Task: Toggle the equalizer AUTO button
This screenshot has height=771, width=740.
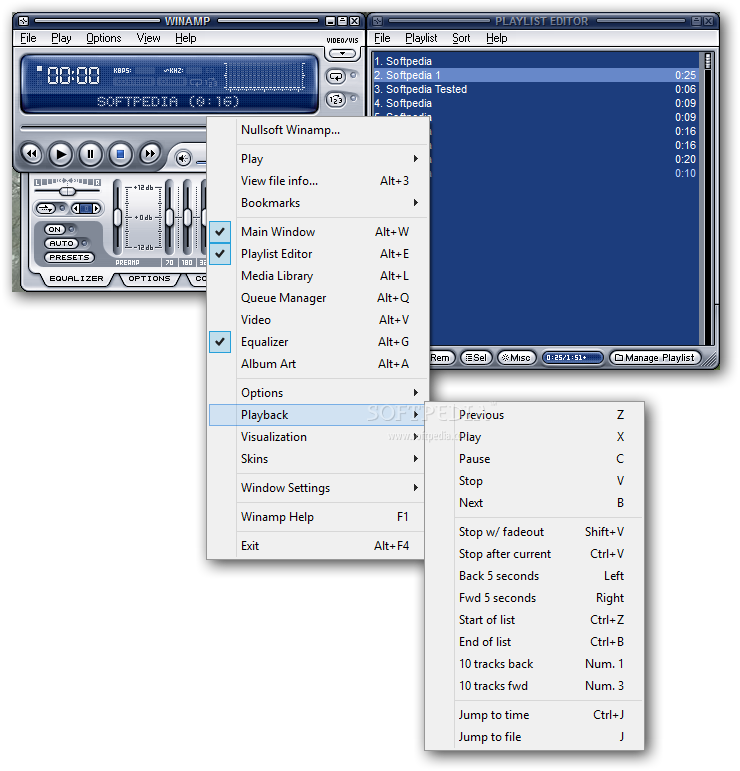Action: coord(61,243)
